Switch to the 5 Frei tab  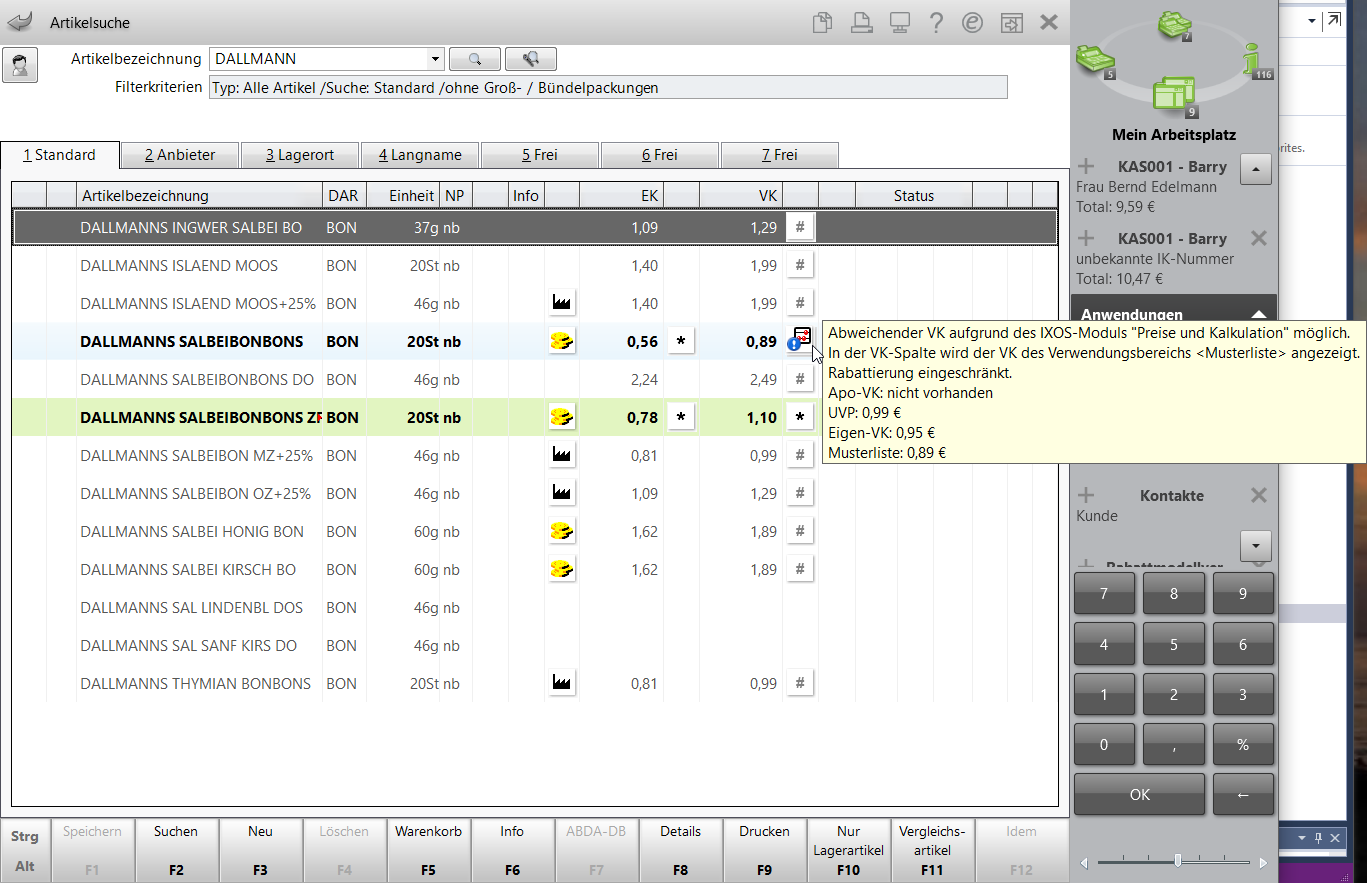point(540,155)
